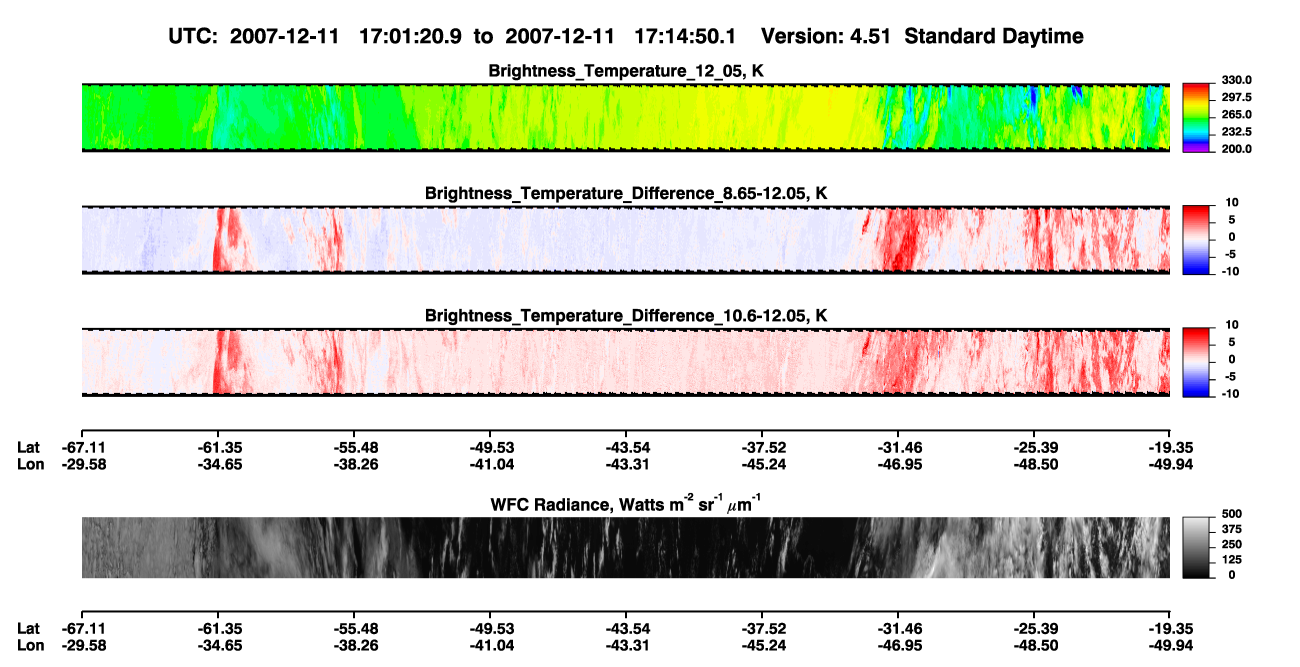
Task: Click the 'Brightness_Temperature_Difference_10.6-12.05, K' title
Action: [x=626, y=315]
